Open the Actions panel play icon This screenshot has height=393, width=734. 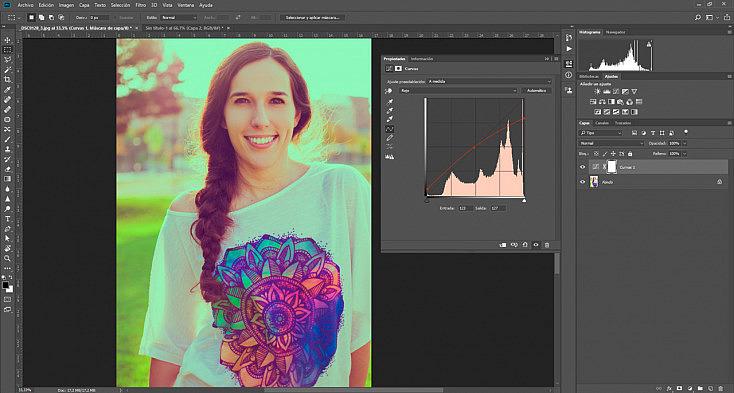point(569,49)
